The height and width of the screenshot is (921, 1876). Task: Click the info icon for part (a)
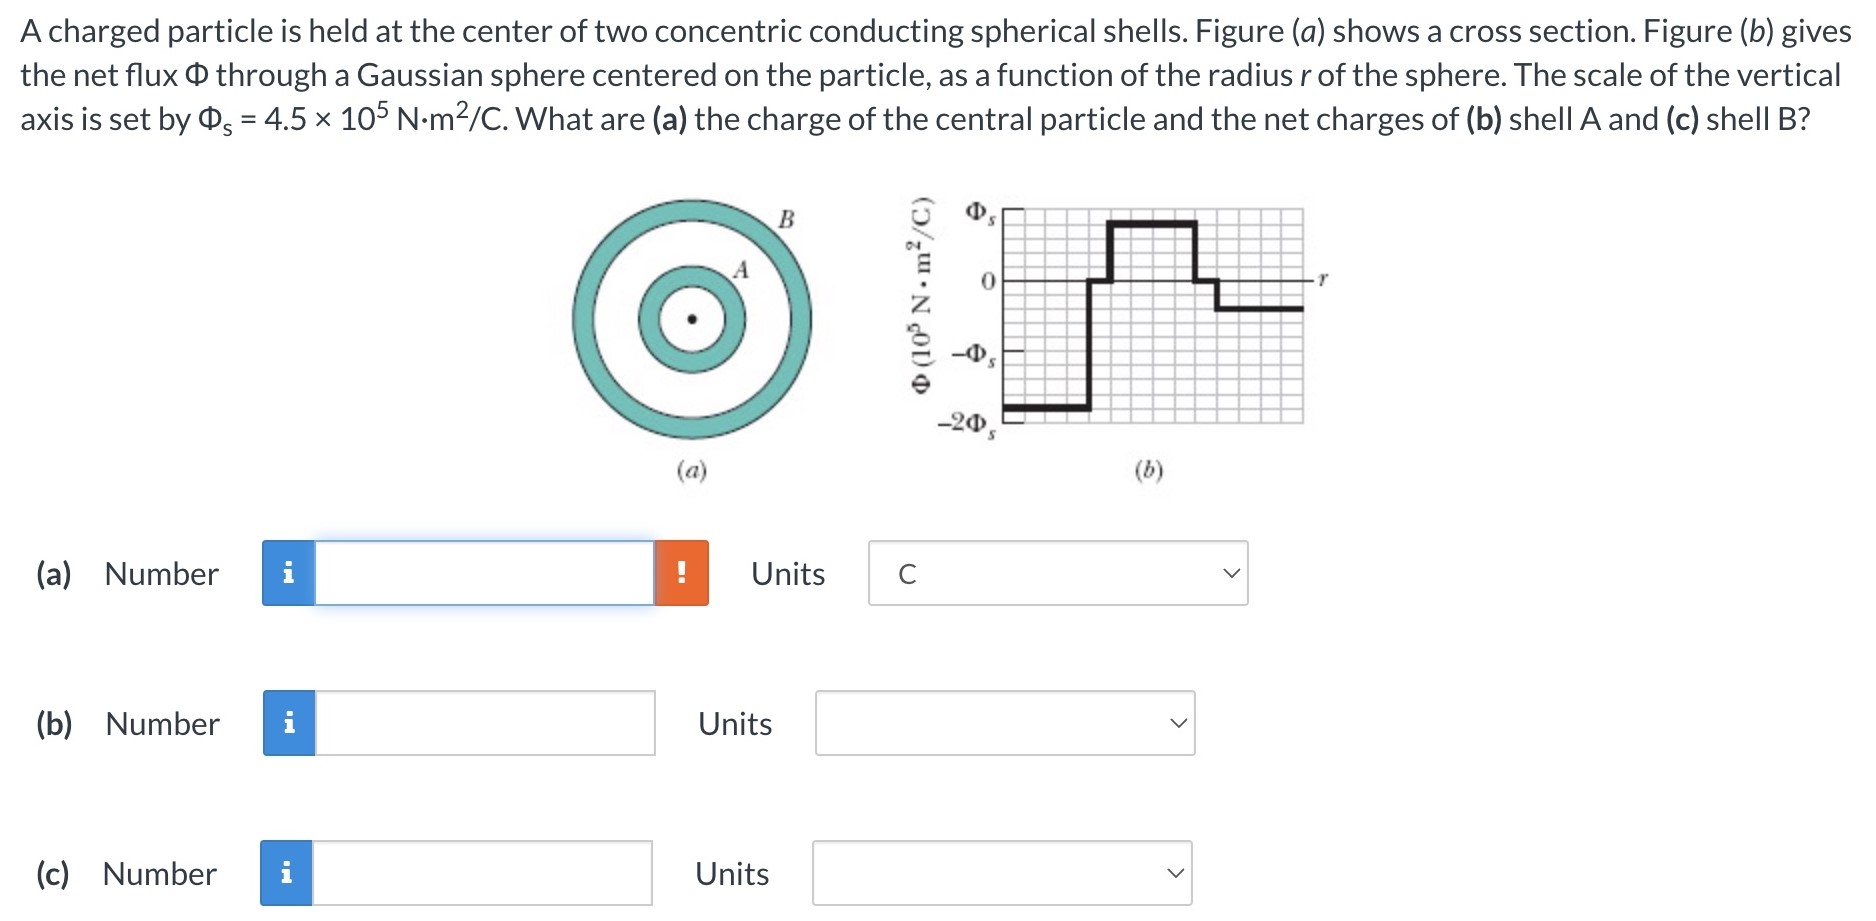click(288, 573)
